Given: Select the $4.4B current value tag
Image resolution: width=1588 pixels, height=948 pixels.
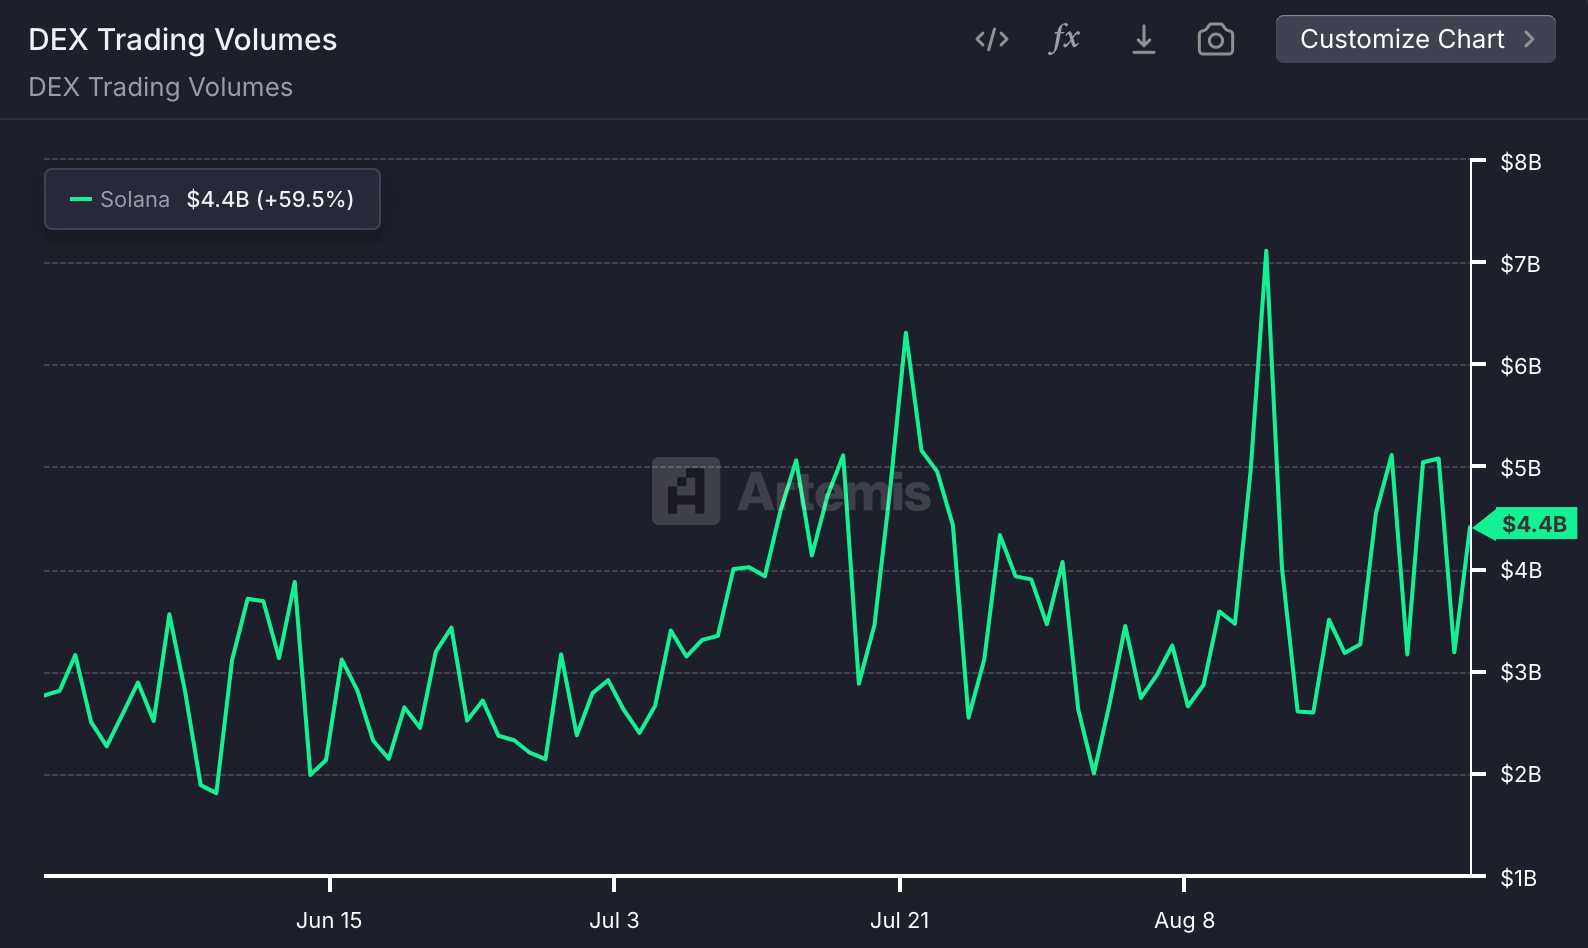Looking at the screenshot, I should point(1527,524).
